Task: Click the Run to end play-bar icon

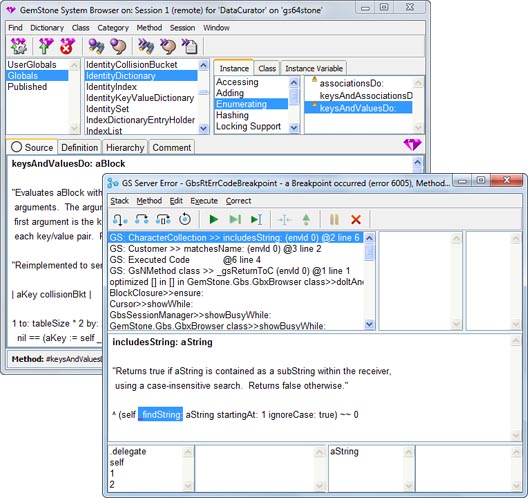Action: coord(235,220)
